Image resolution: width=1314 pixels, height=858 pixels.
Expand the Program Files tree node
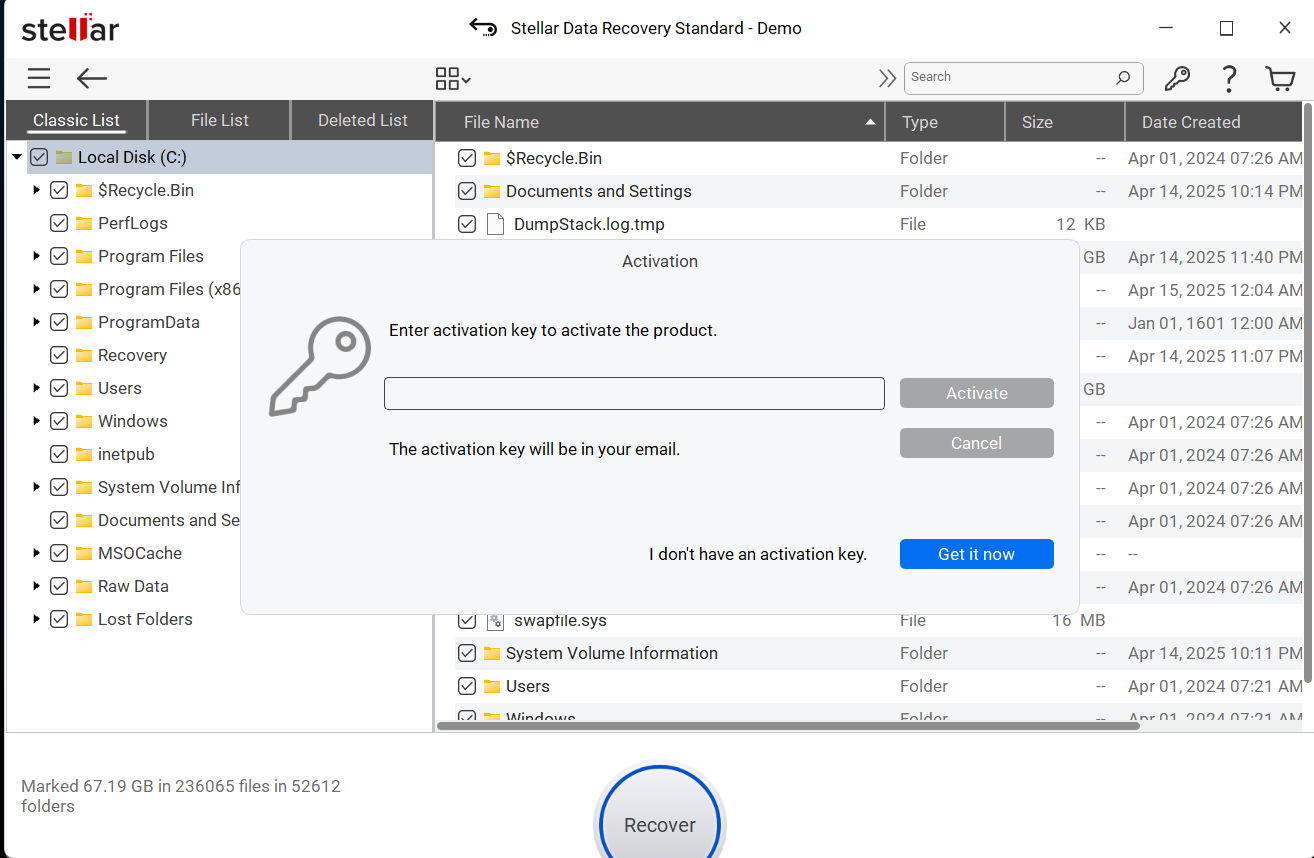(37, 256)
